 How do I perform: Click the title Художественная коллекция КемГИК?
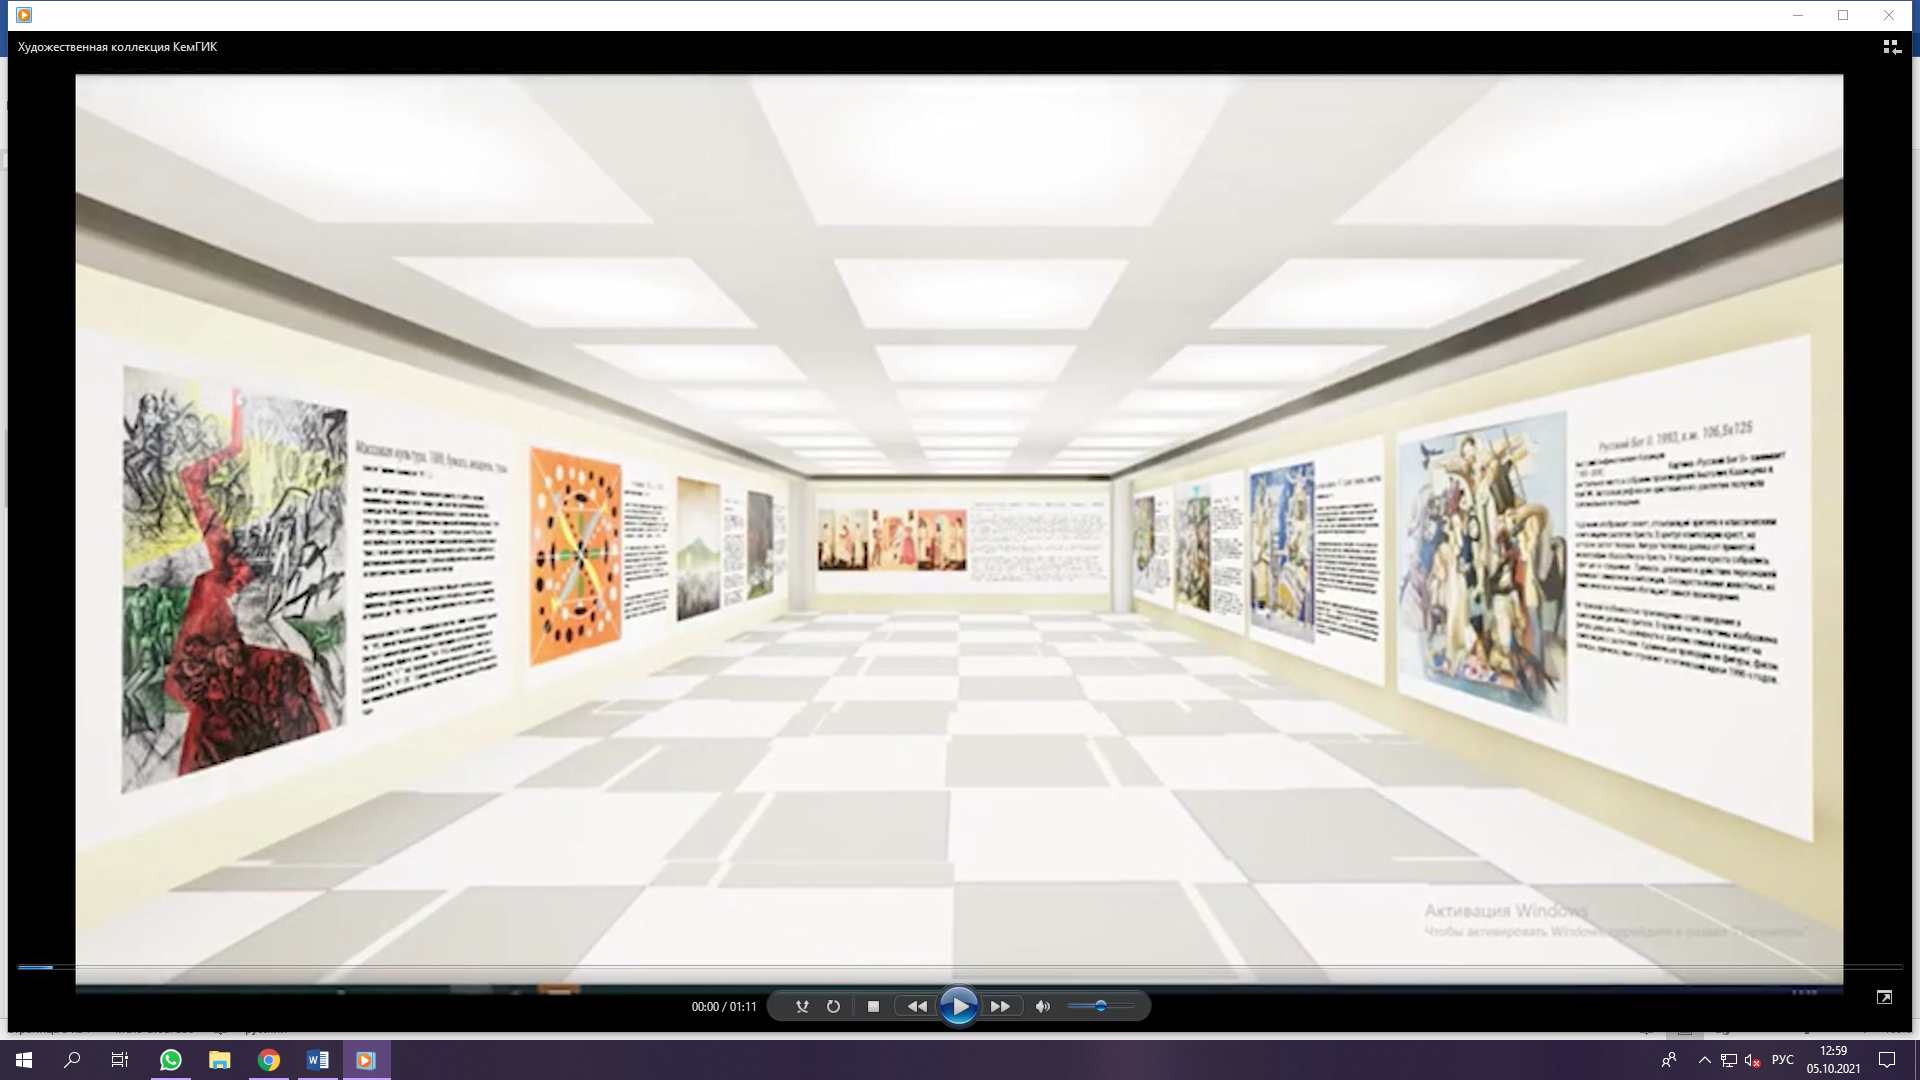[x=117, y=47]
